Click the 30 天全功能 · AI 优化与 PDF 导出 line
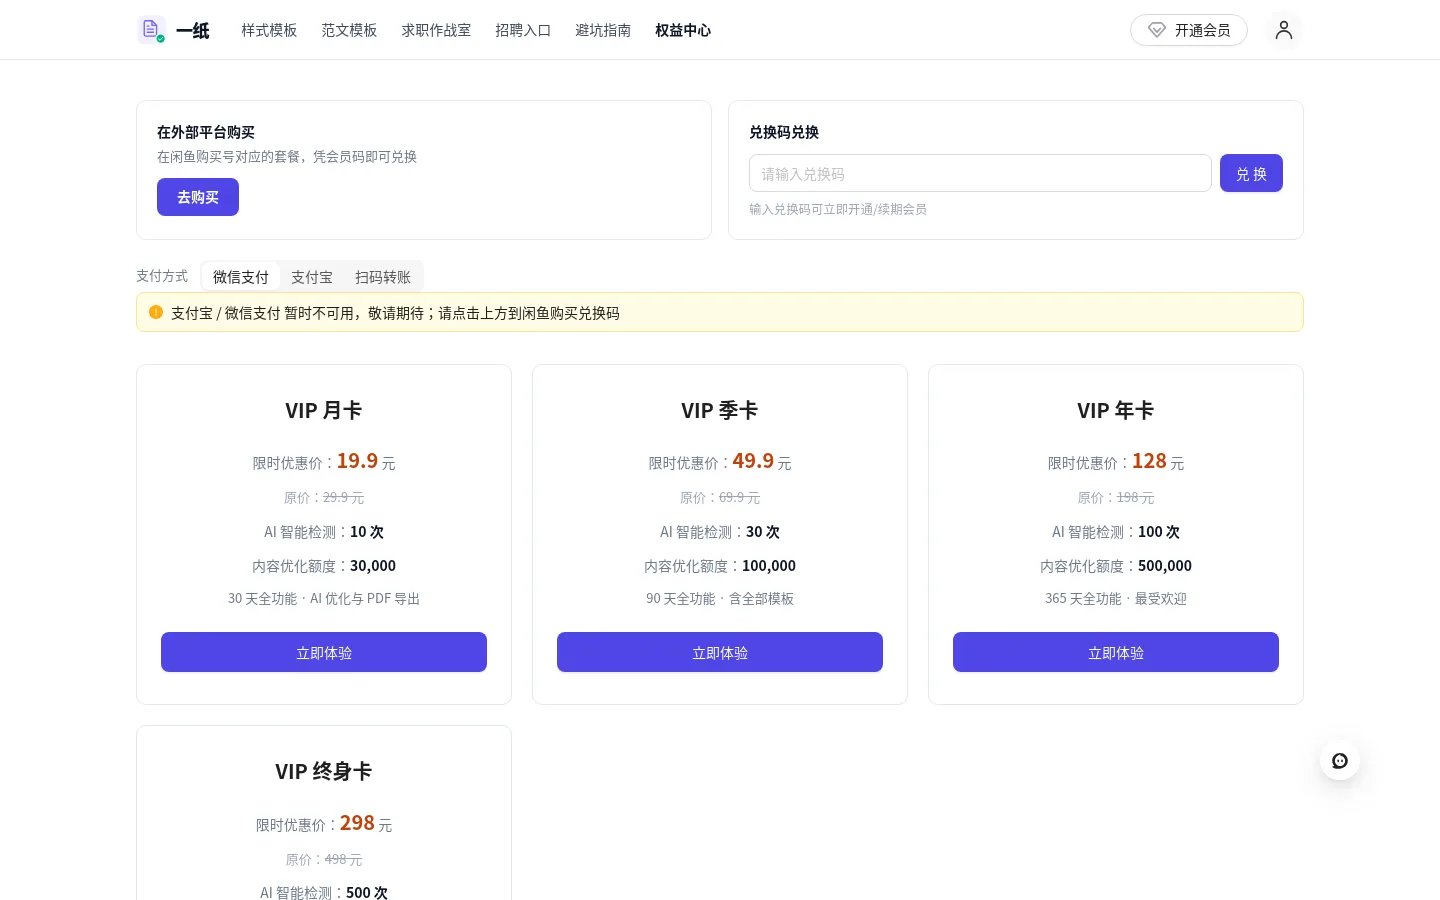The height and width of the screenshot is (900, 1440). (x=324, y=599)
